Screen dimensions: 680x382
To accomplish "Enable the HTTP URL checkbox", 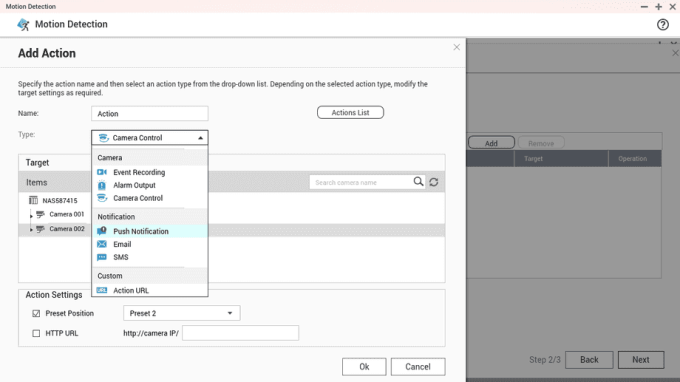I will [36, 333].
